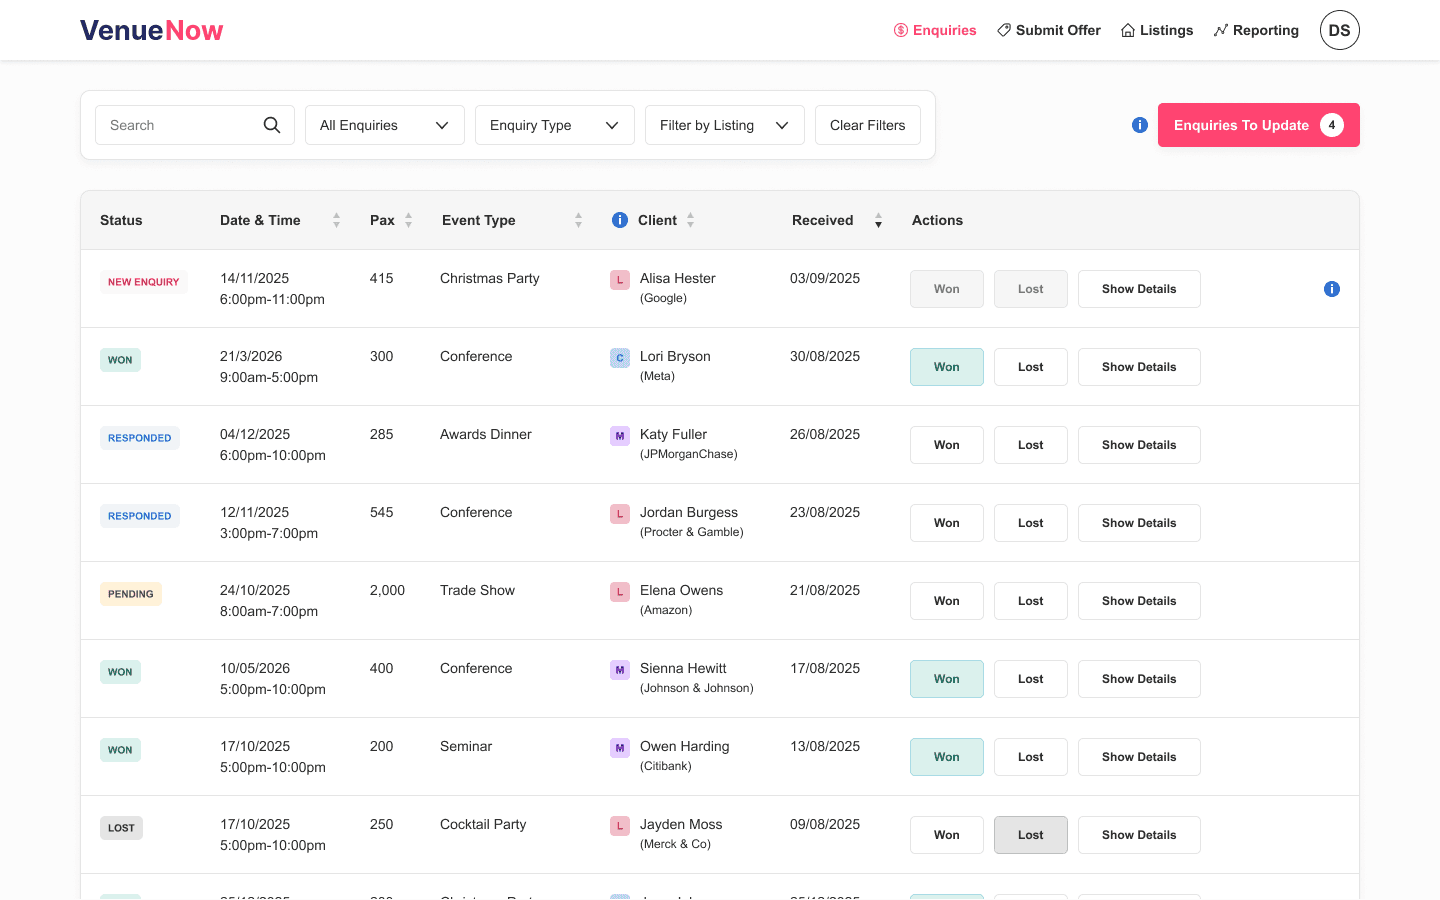Image resolution: width=1440 pixels, height=900 pixels.
Task: Sort by Date & Time arrows
Action: pyautogui.click(x=336, y=220)
